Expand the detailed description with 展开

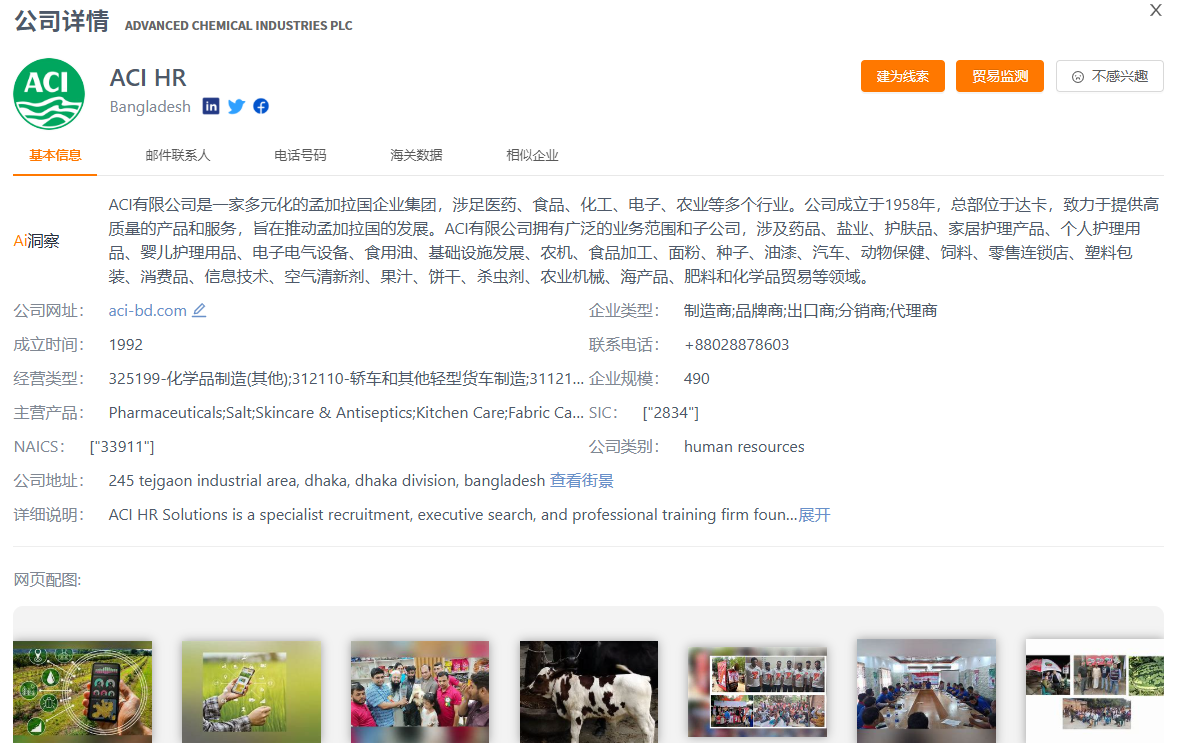(x=814, y=515)
